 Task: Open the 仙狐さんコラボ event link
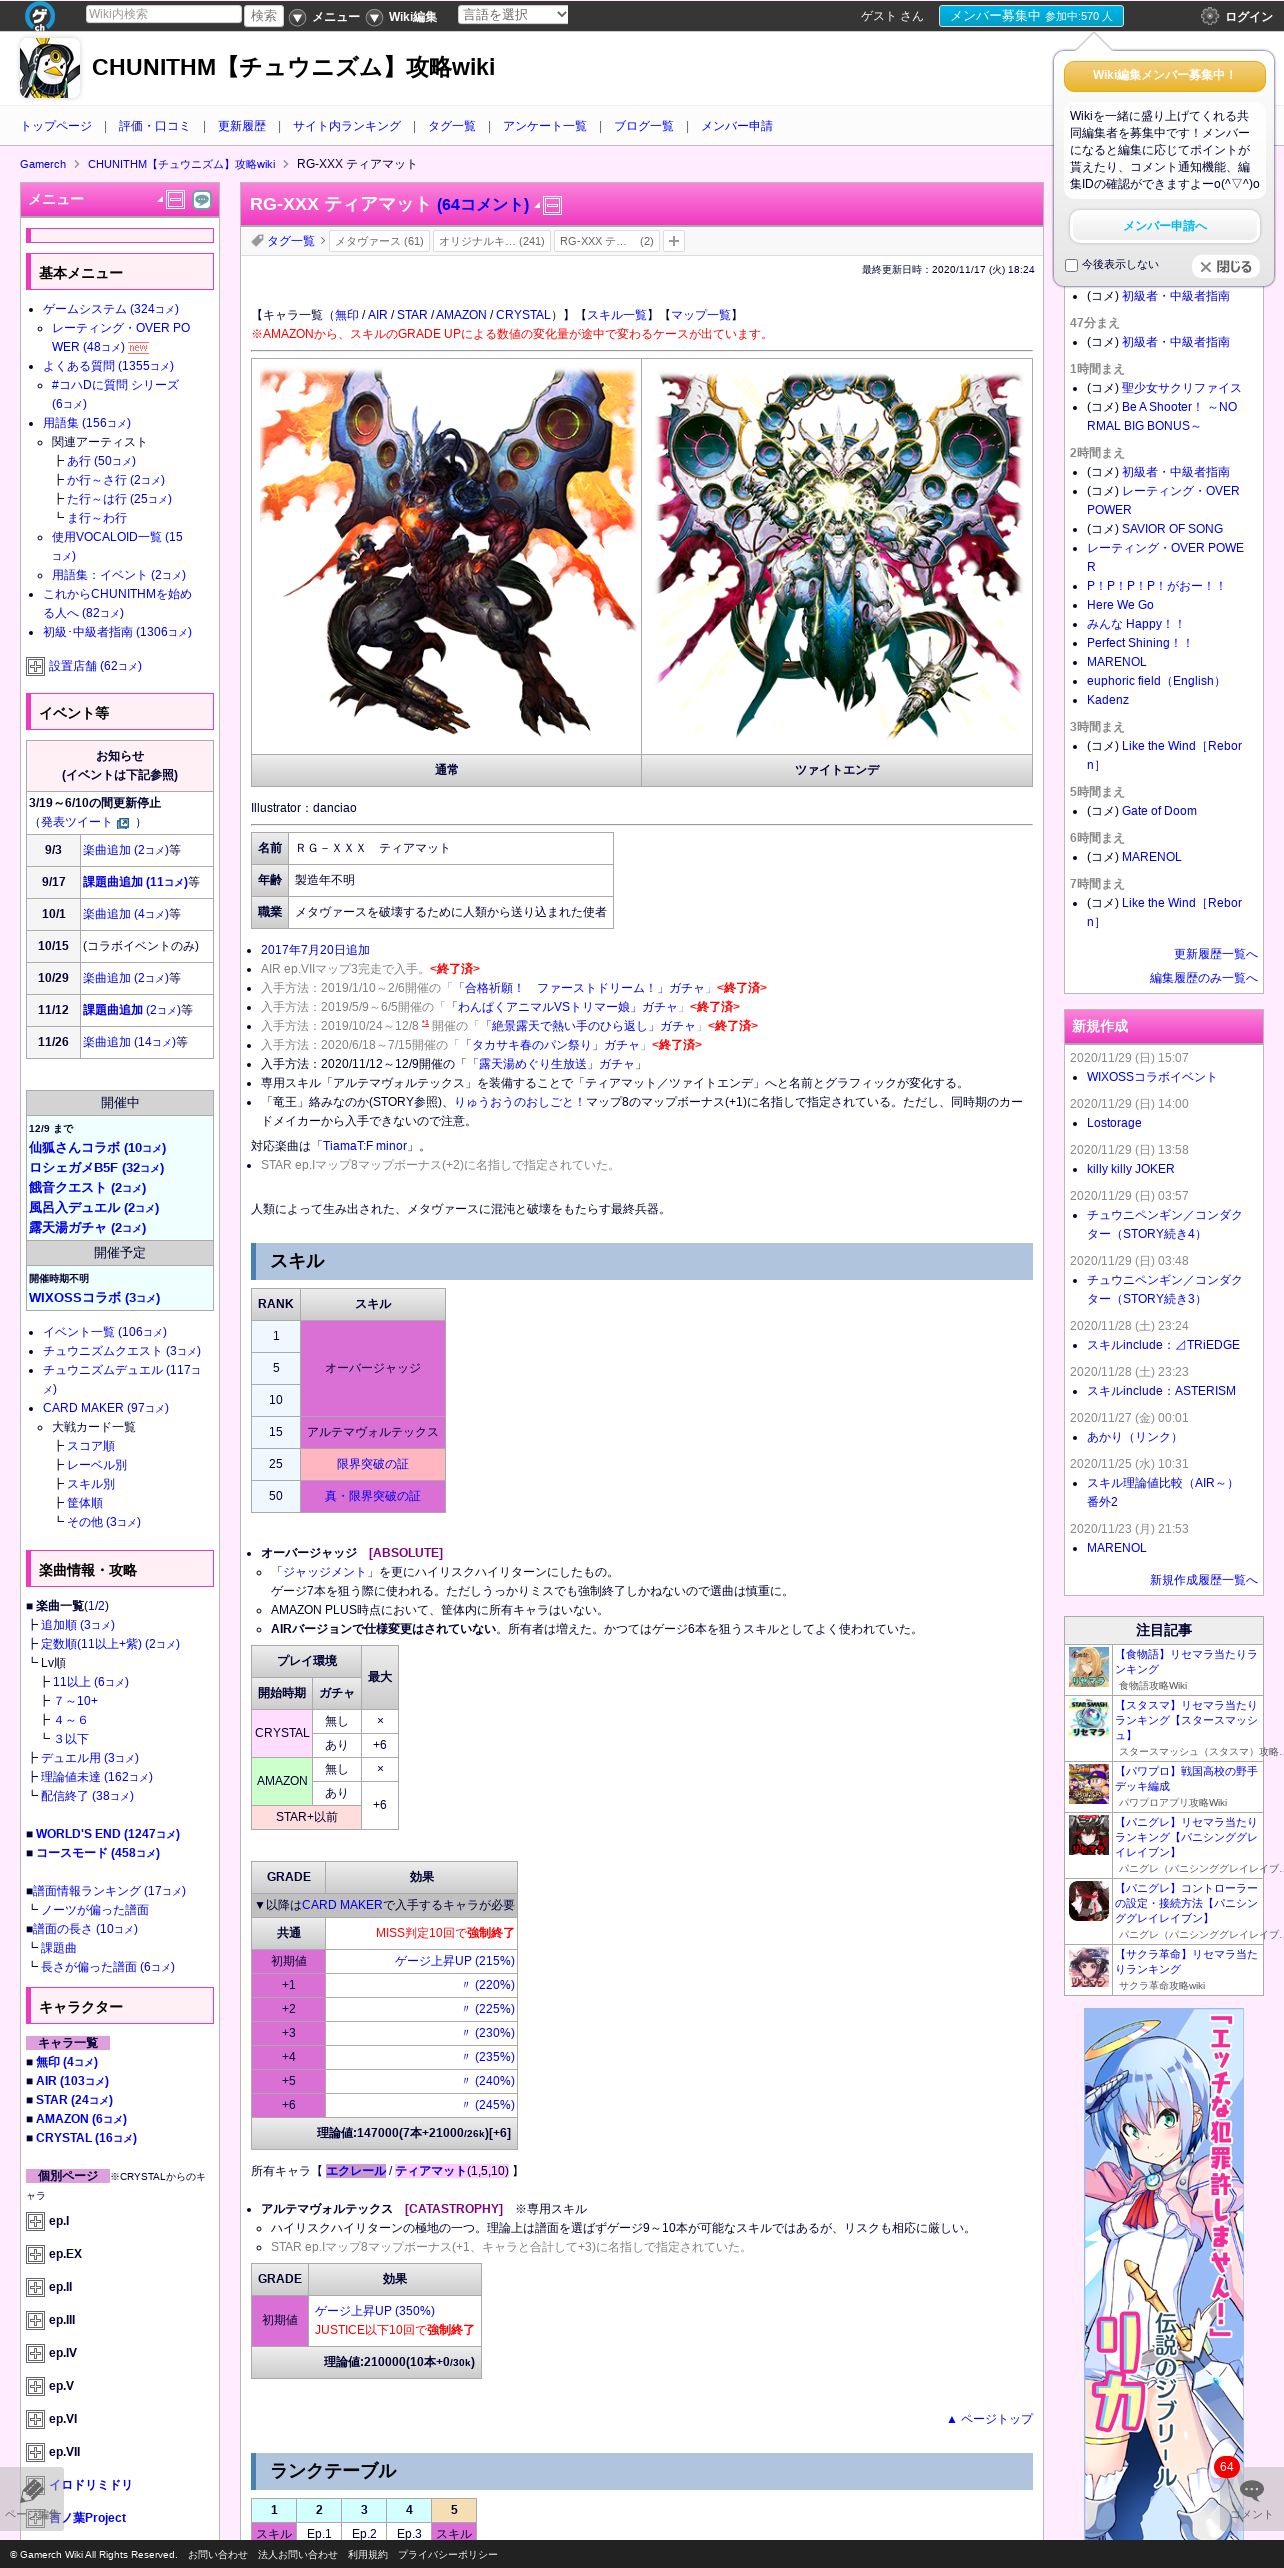[98, 1148]
